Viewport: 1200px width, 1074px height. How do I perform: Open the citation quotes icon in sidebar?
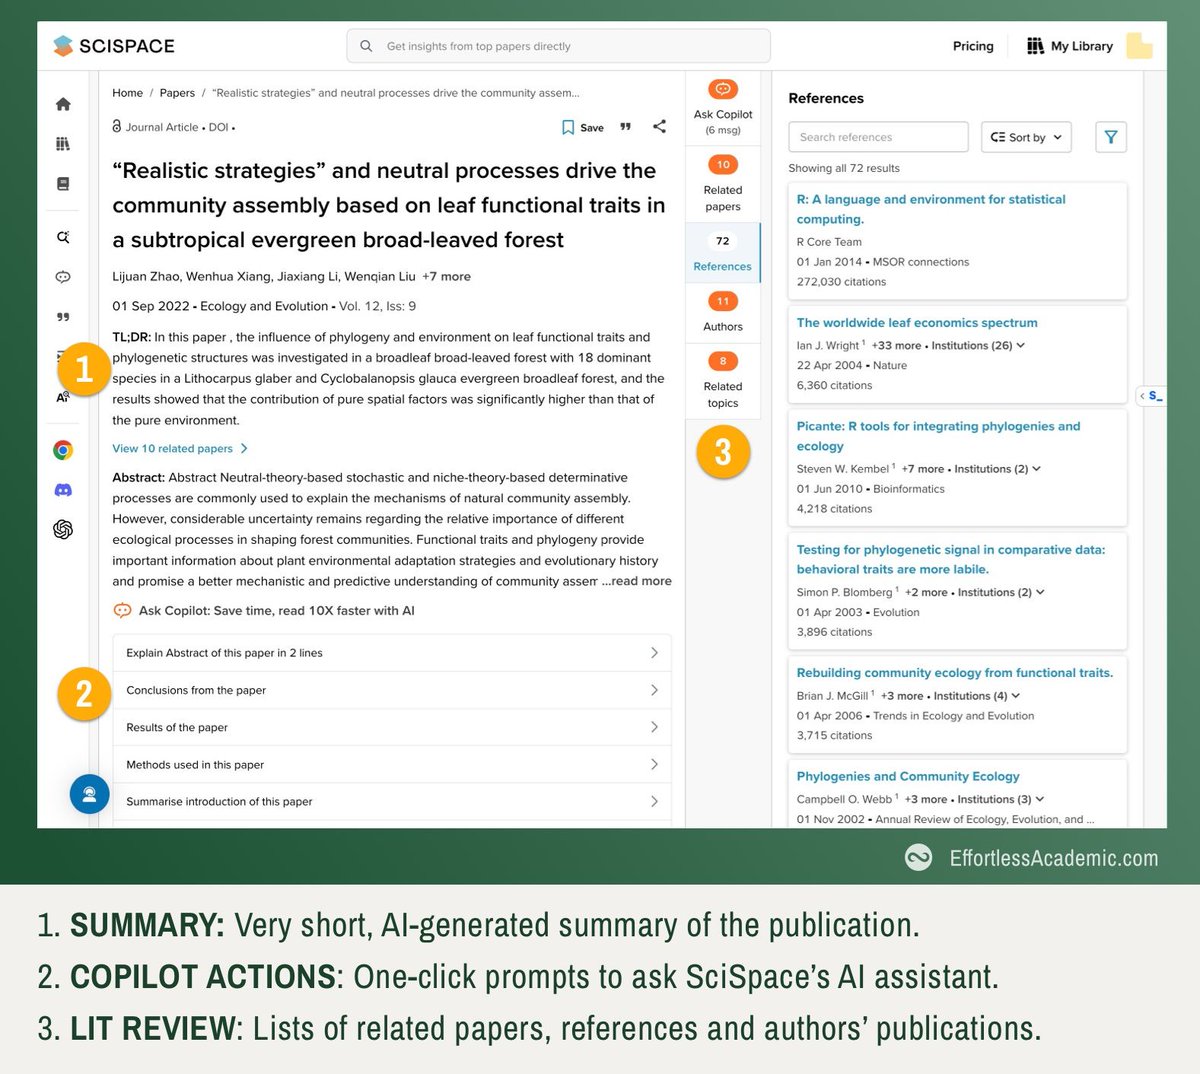(63, 317)
